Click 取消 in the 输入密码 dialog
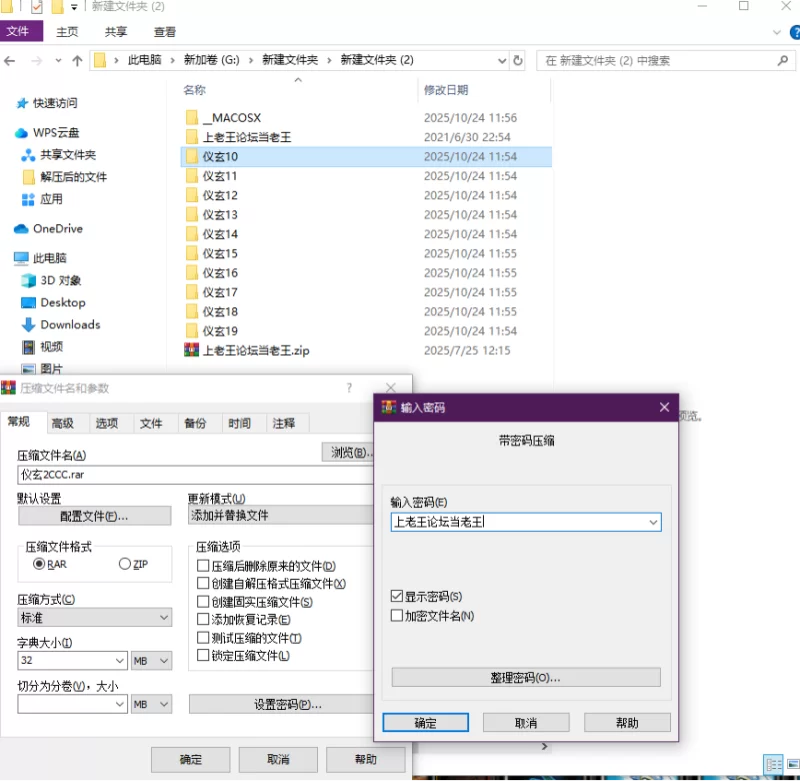The image size is (800, 781). tap(526, 723)
